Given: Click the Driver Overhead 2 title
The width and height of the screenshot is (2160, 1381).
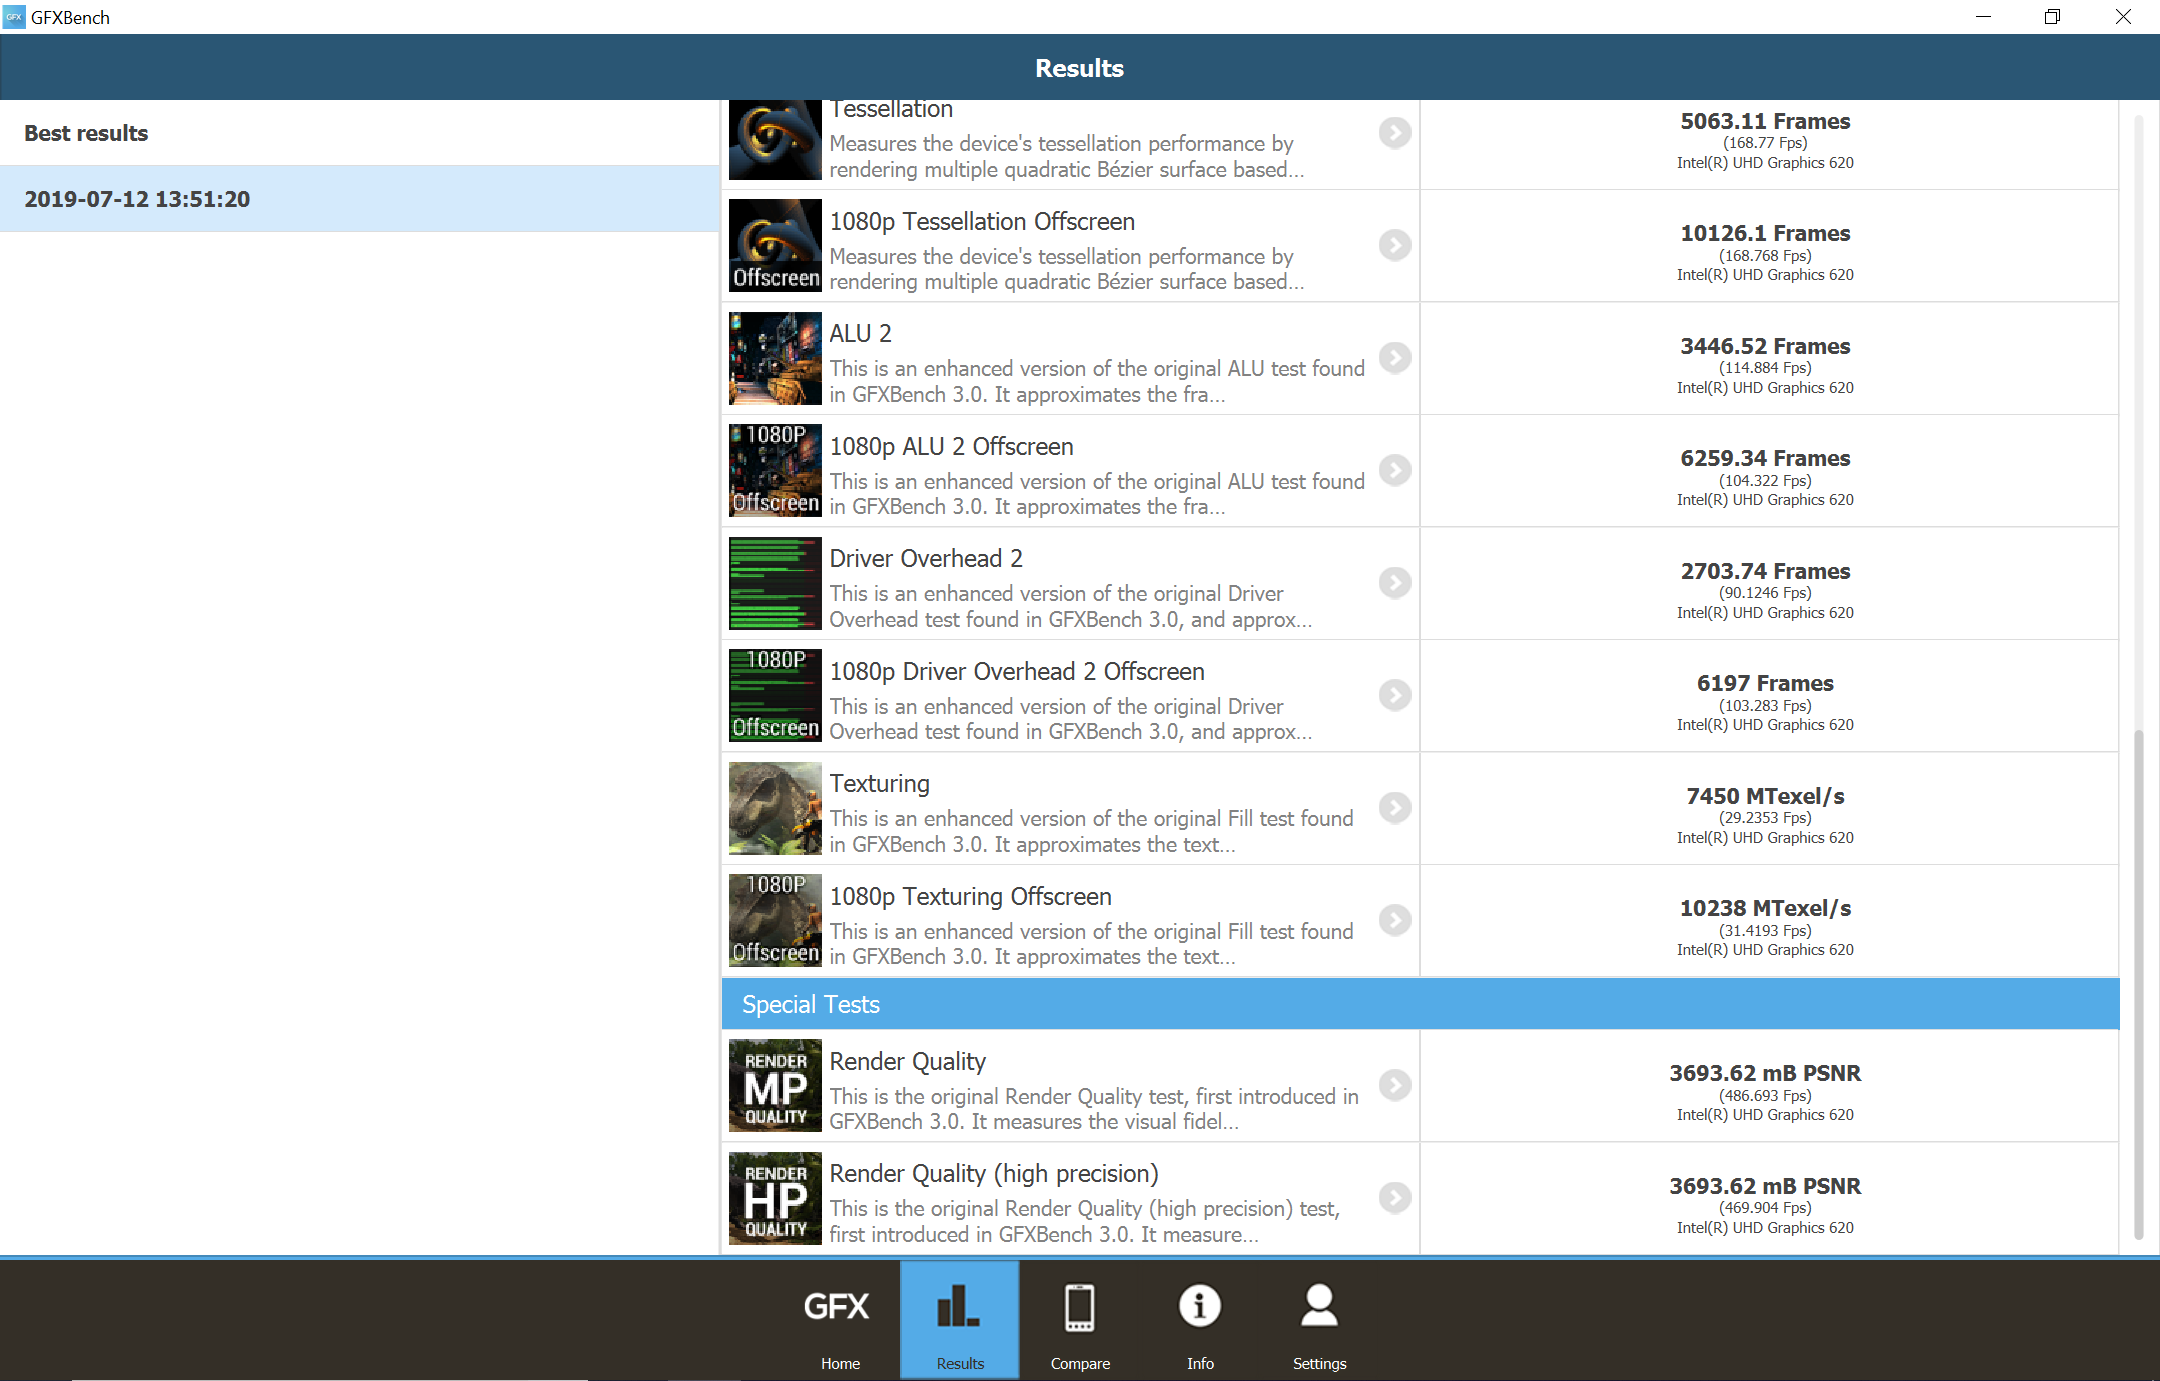Looking at the screenshot, I should (926, 558).
